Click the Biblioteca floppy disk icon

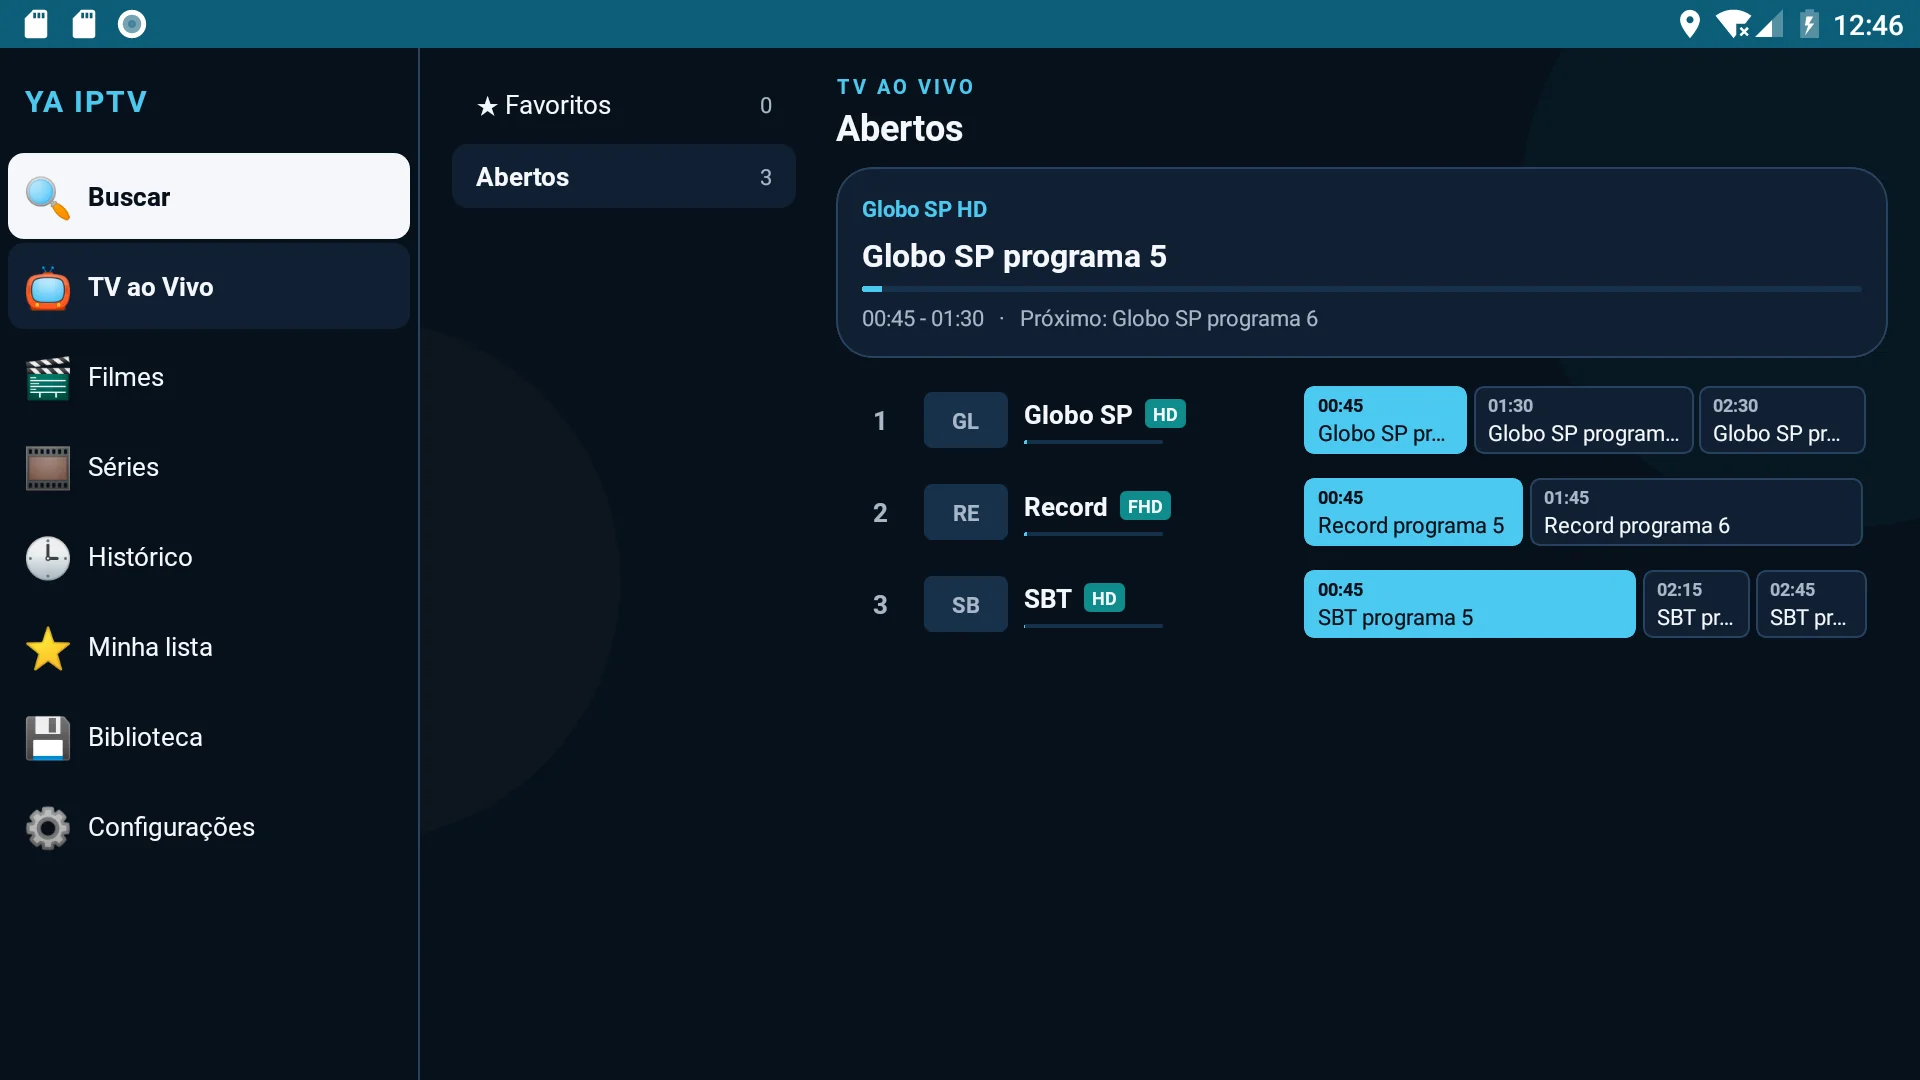47,737
